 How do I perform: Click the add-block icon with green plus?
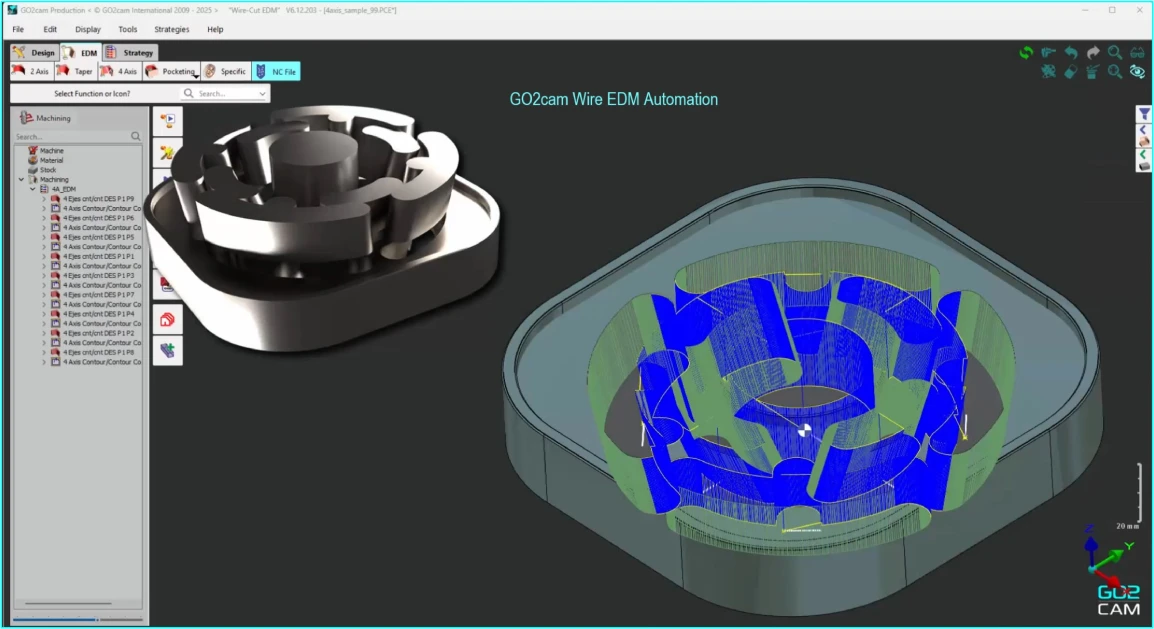[x=167, y=350]
